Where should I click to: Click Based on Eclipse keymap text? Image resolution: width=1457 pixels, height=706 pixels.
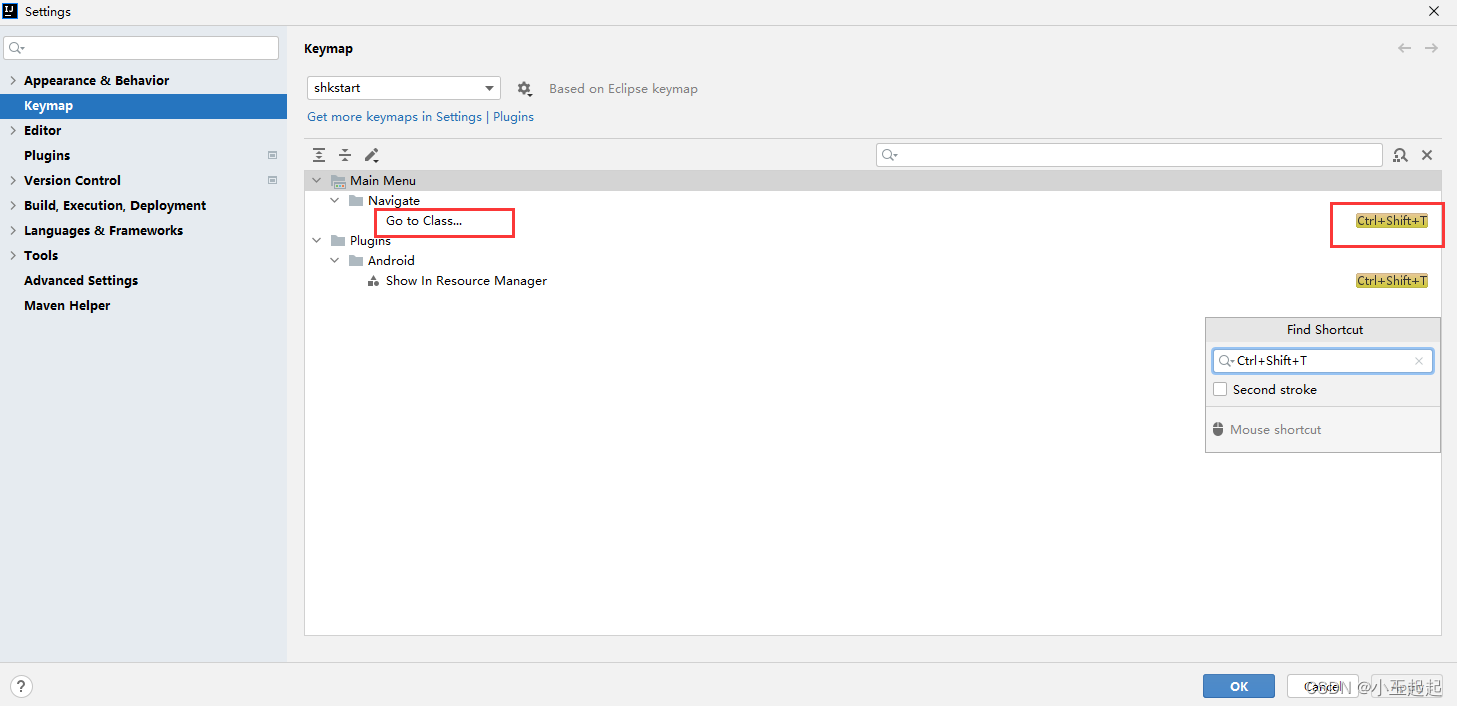(x=623, y=88)
